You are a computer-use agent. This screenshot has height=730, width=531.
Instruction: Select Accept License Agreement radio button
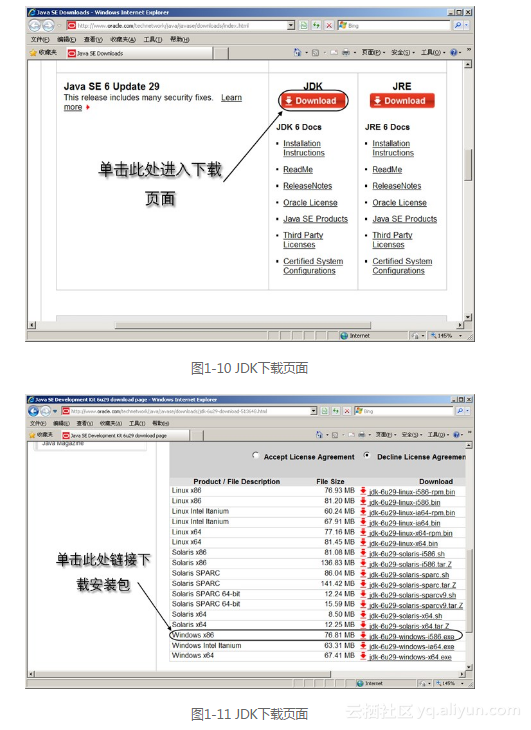click(x=255, y=455)
